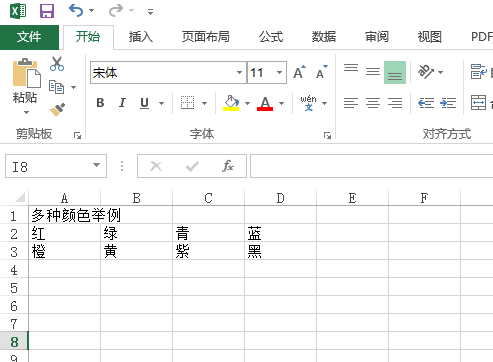This screenshot has width=493, height=362.
Task: Open the Name Box dropdown arrow
Action: 96,165
